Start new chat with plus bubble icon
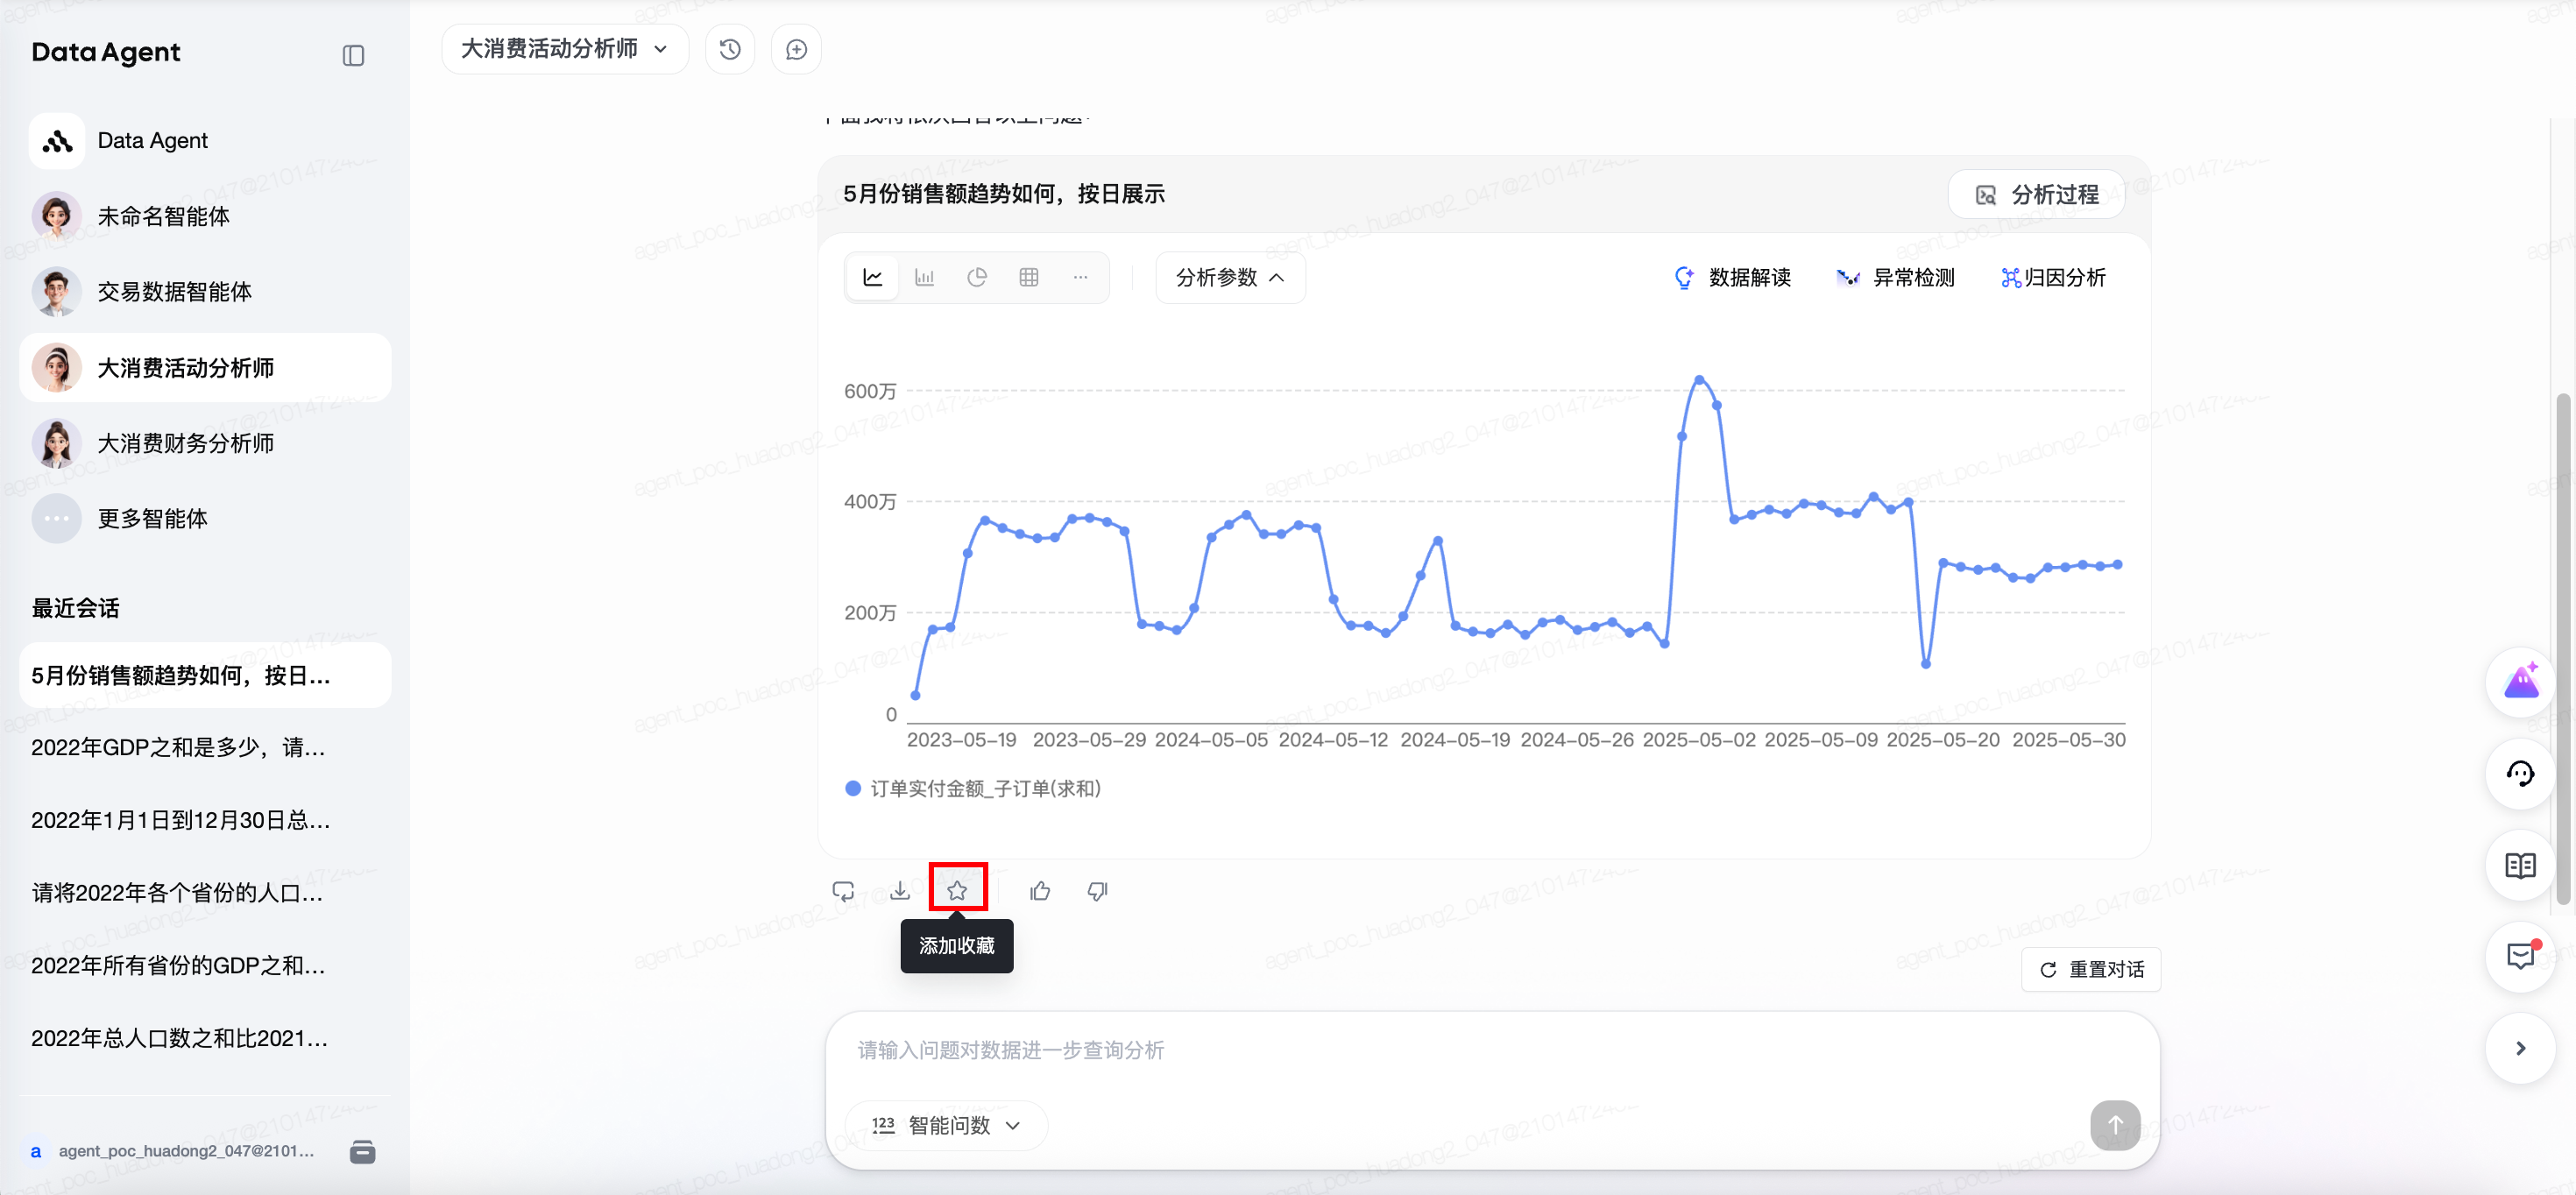The width and height of the screenshot is (2576, 1195). (796, 49)
